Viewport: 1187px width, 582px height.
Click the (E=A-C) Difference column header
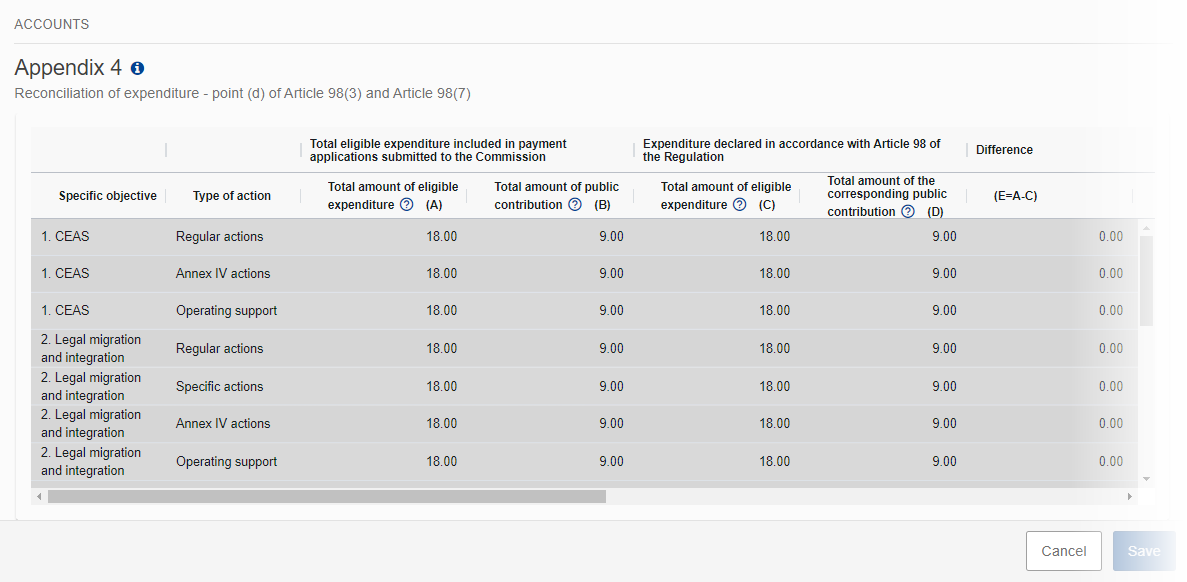(1015, 196)
